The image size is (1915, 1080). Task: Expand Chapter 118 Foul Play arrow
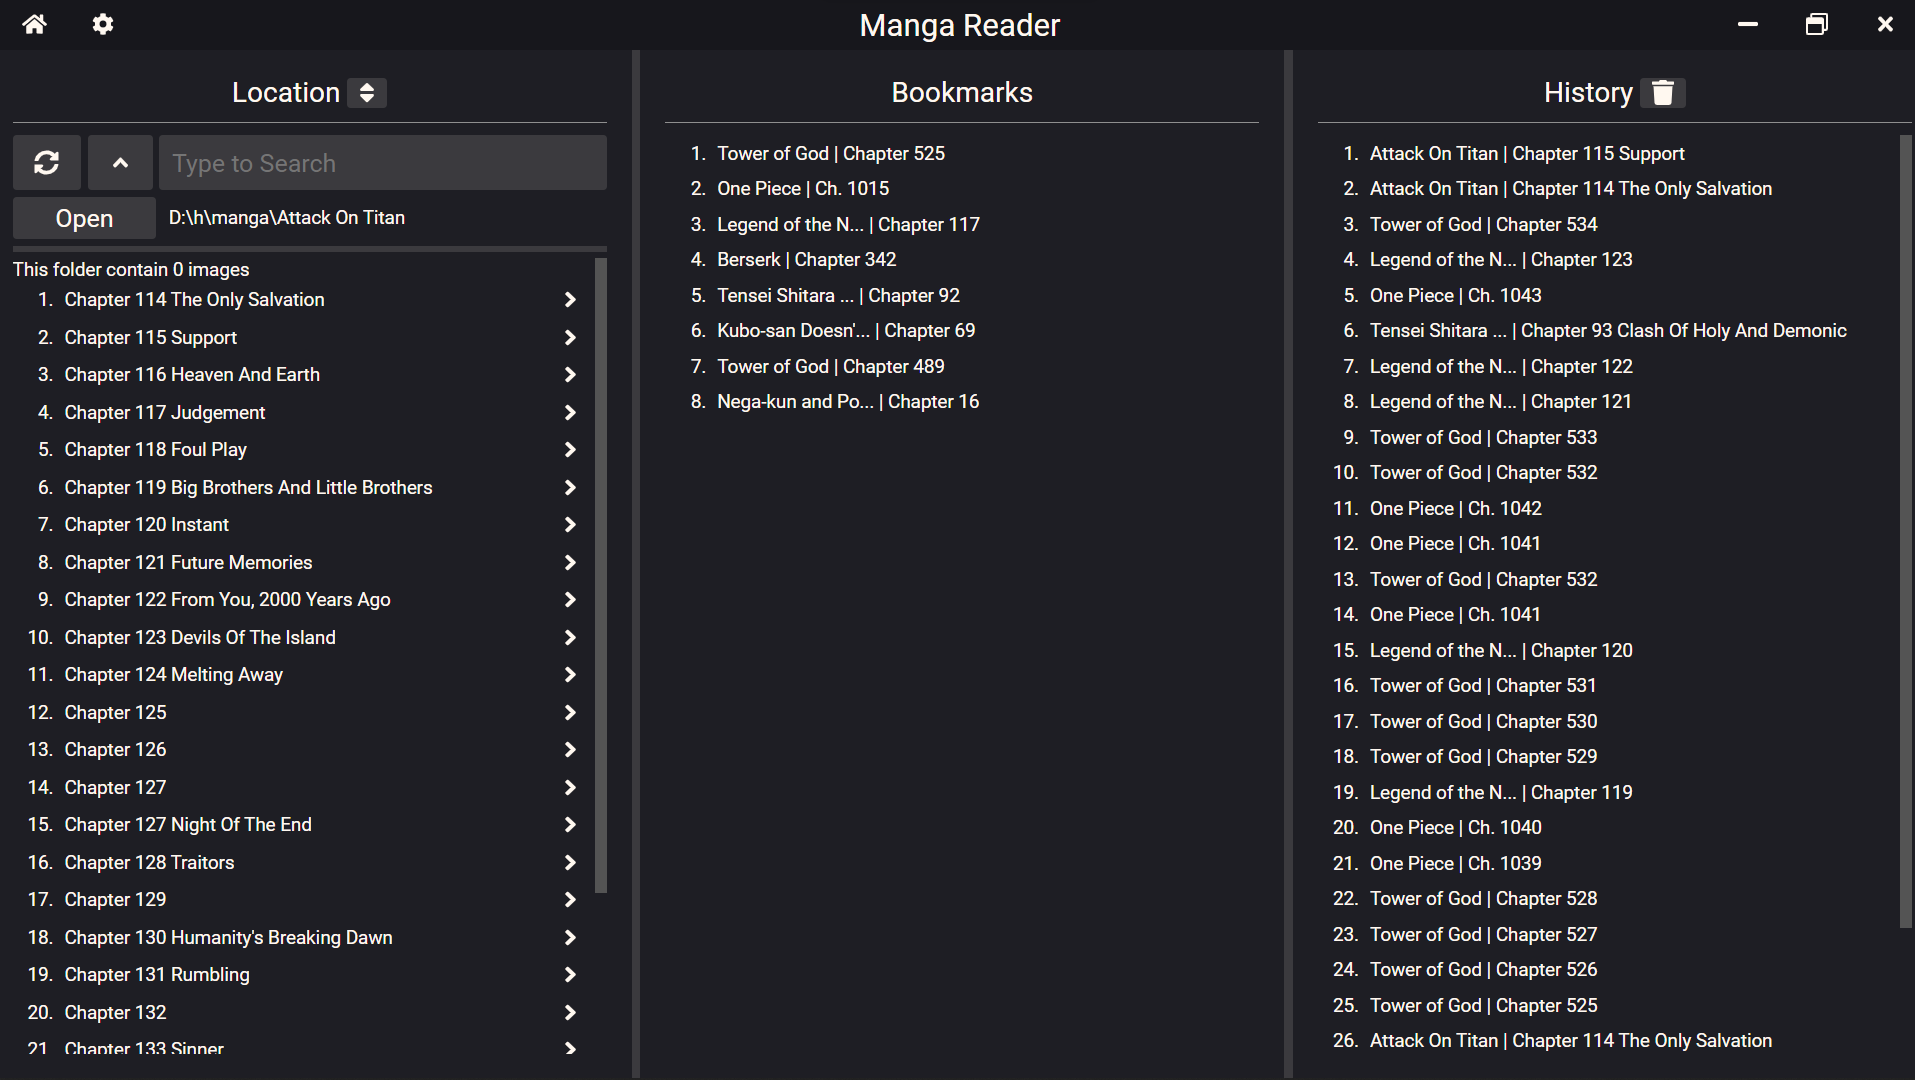pos(570,450)
